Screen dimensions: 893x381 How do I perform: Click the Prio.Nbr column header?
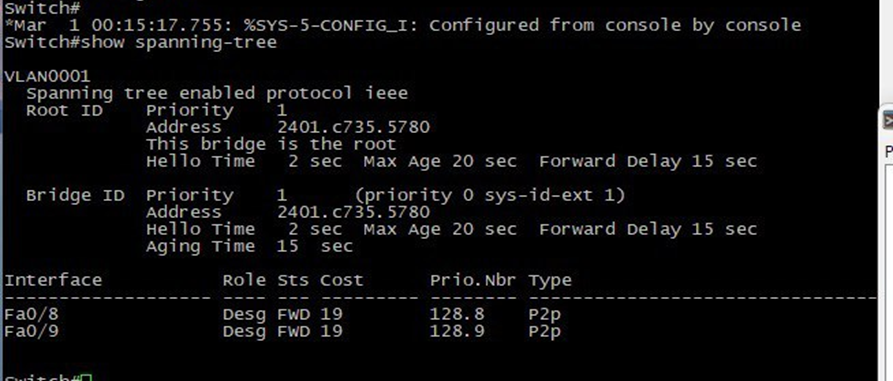point(473,280)
